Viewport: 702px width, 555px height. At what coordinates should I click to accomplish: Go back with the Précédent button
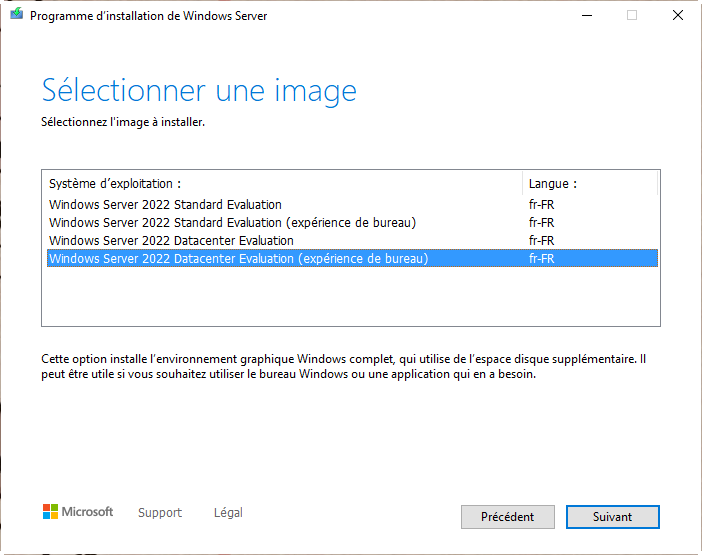tap(507, 517)
